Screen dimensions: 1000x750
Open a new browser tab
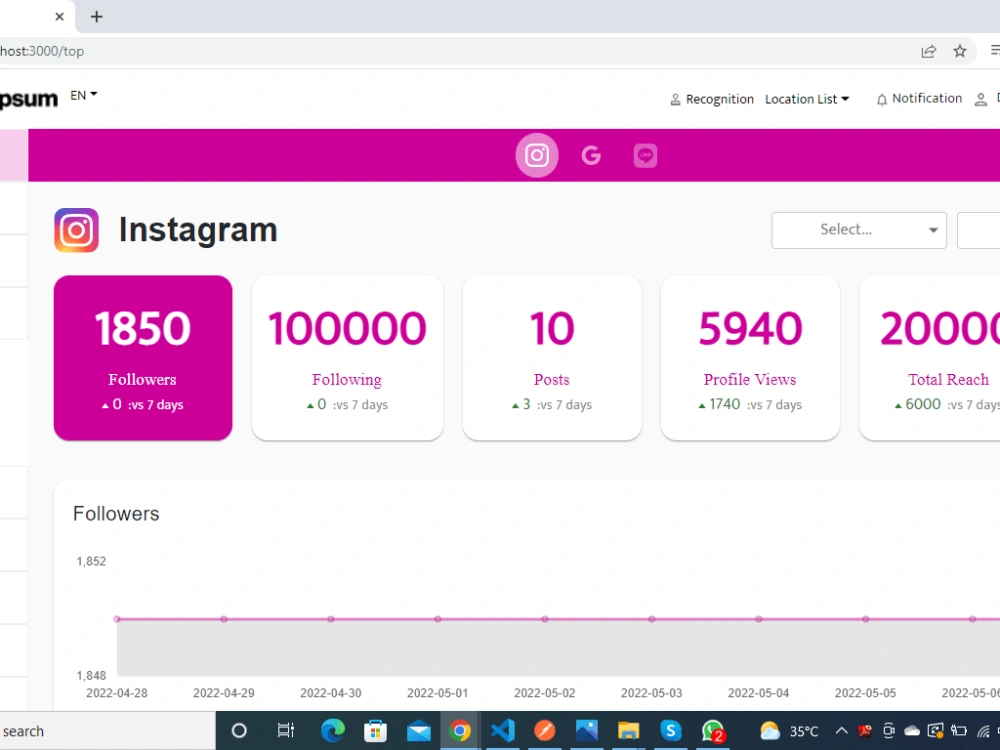pyautogui.click(x=96, y=17)
